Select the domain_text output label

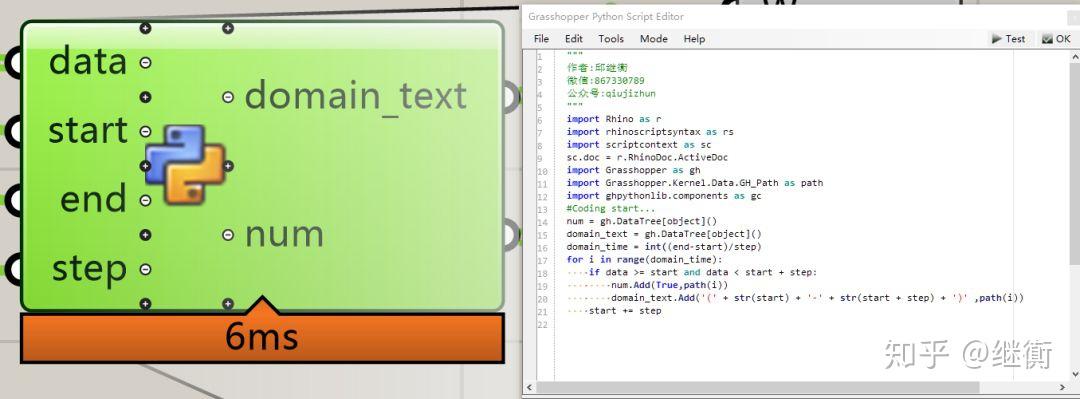click(356, 96)
